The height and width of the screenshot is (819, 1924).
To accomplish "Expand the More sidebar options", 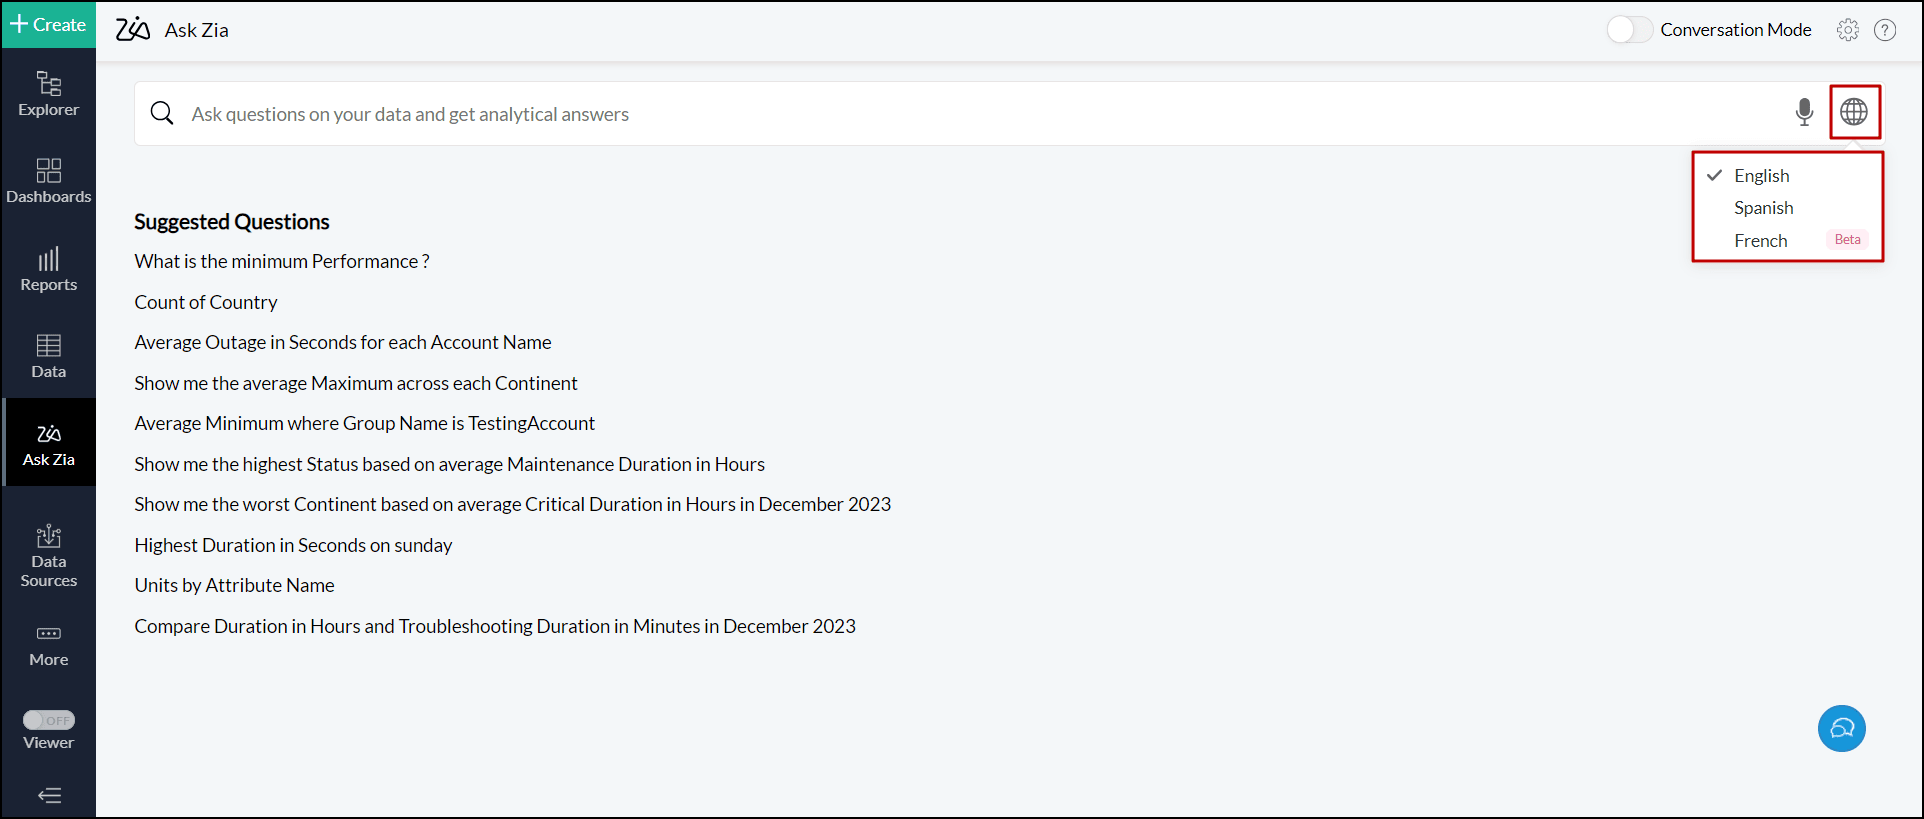I will 48,644.
